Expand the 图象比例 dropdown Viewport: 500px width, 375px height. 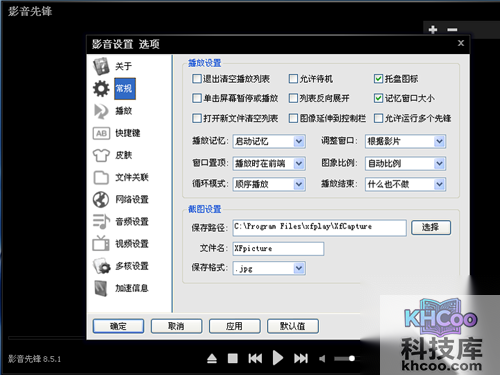(406, 163)
